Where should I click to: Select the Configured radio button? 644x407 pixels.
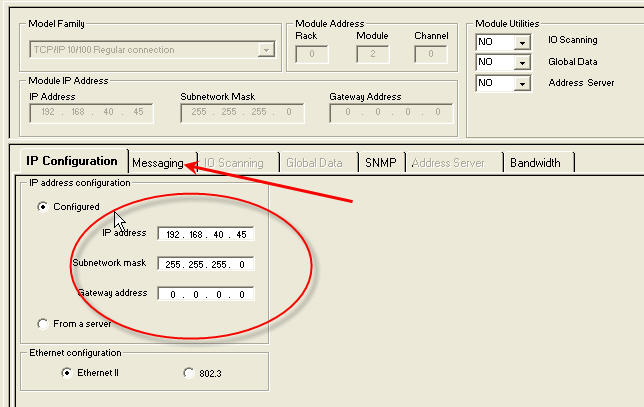(42, 207)
